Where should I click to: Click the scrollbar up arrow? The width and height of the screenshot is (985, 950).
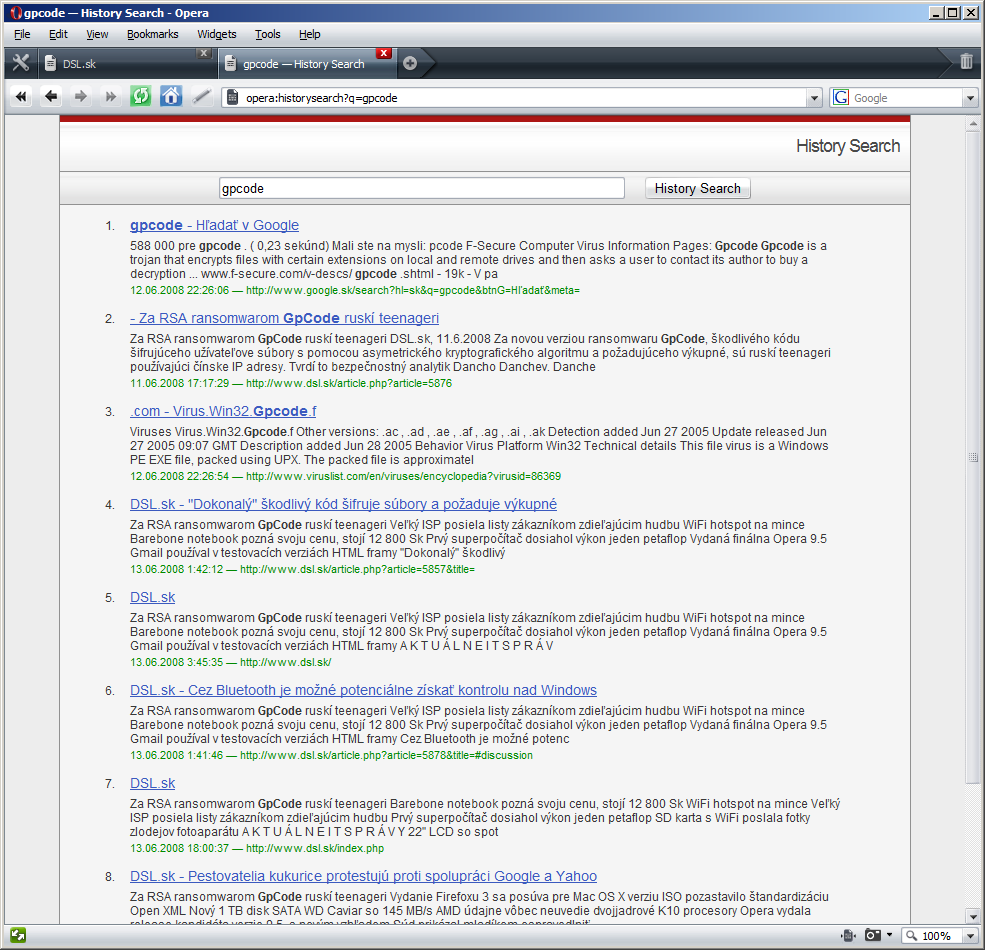point(973,124)
